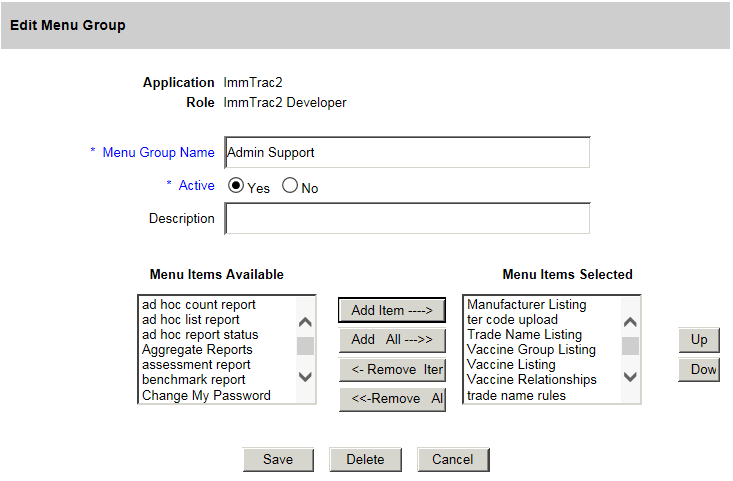Select the No radio button for Active
This screenshot has width=733, height=481.
coord(290,186)
